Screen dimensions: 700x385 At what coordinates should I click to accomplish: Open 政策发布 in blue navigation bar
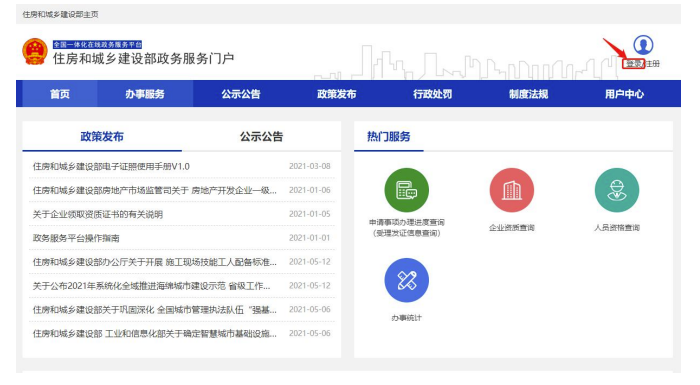coord(337,94)
